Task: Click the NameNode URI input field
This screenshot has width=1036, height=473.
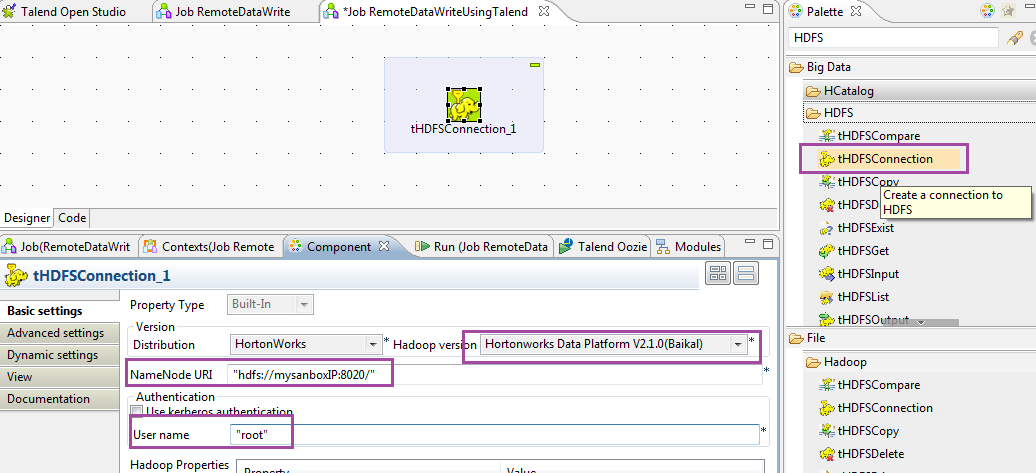Action: [494, 375]
